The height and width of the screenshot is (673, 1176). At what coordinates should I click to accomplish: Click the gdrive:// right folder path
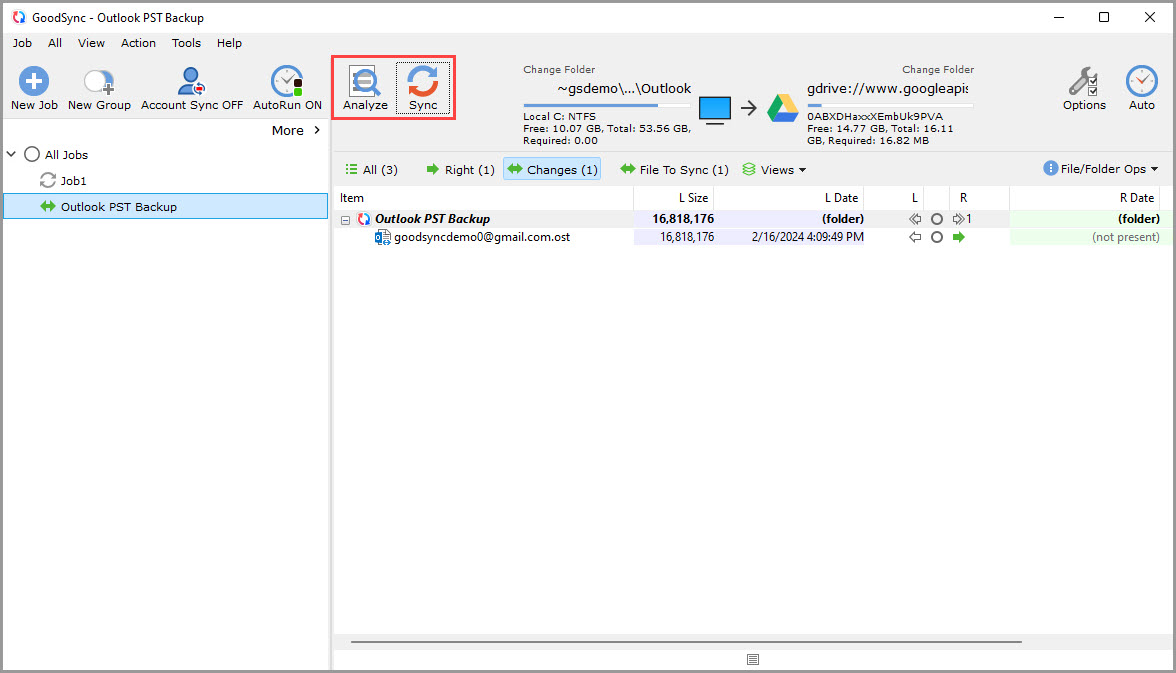pyautogui.click(x=887, y=89)
